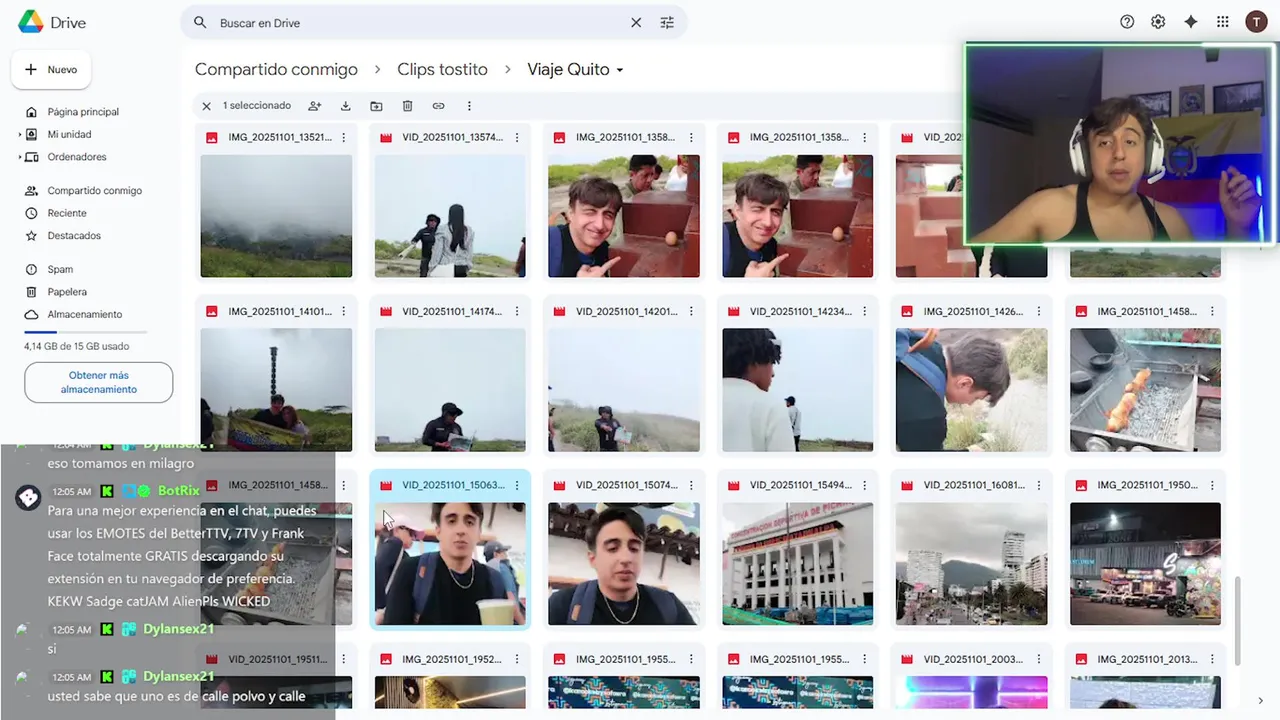This screenshot has height=720, width=1280.
Task: Click the image type icon of IMG_20251101_1952
Action: pos(385,659)
